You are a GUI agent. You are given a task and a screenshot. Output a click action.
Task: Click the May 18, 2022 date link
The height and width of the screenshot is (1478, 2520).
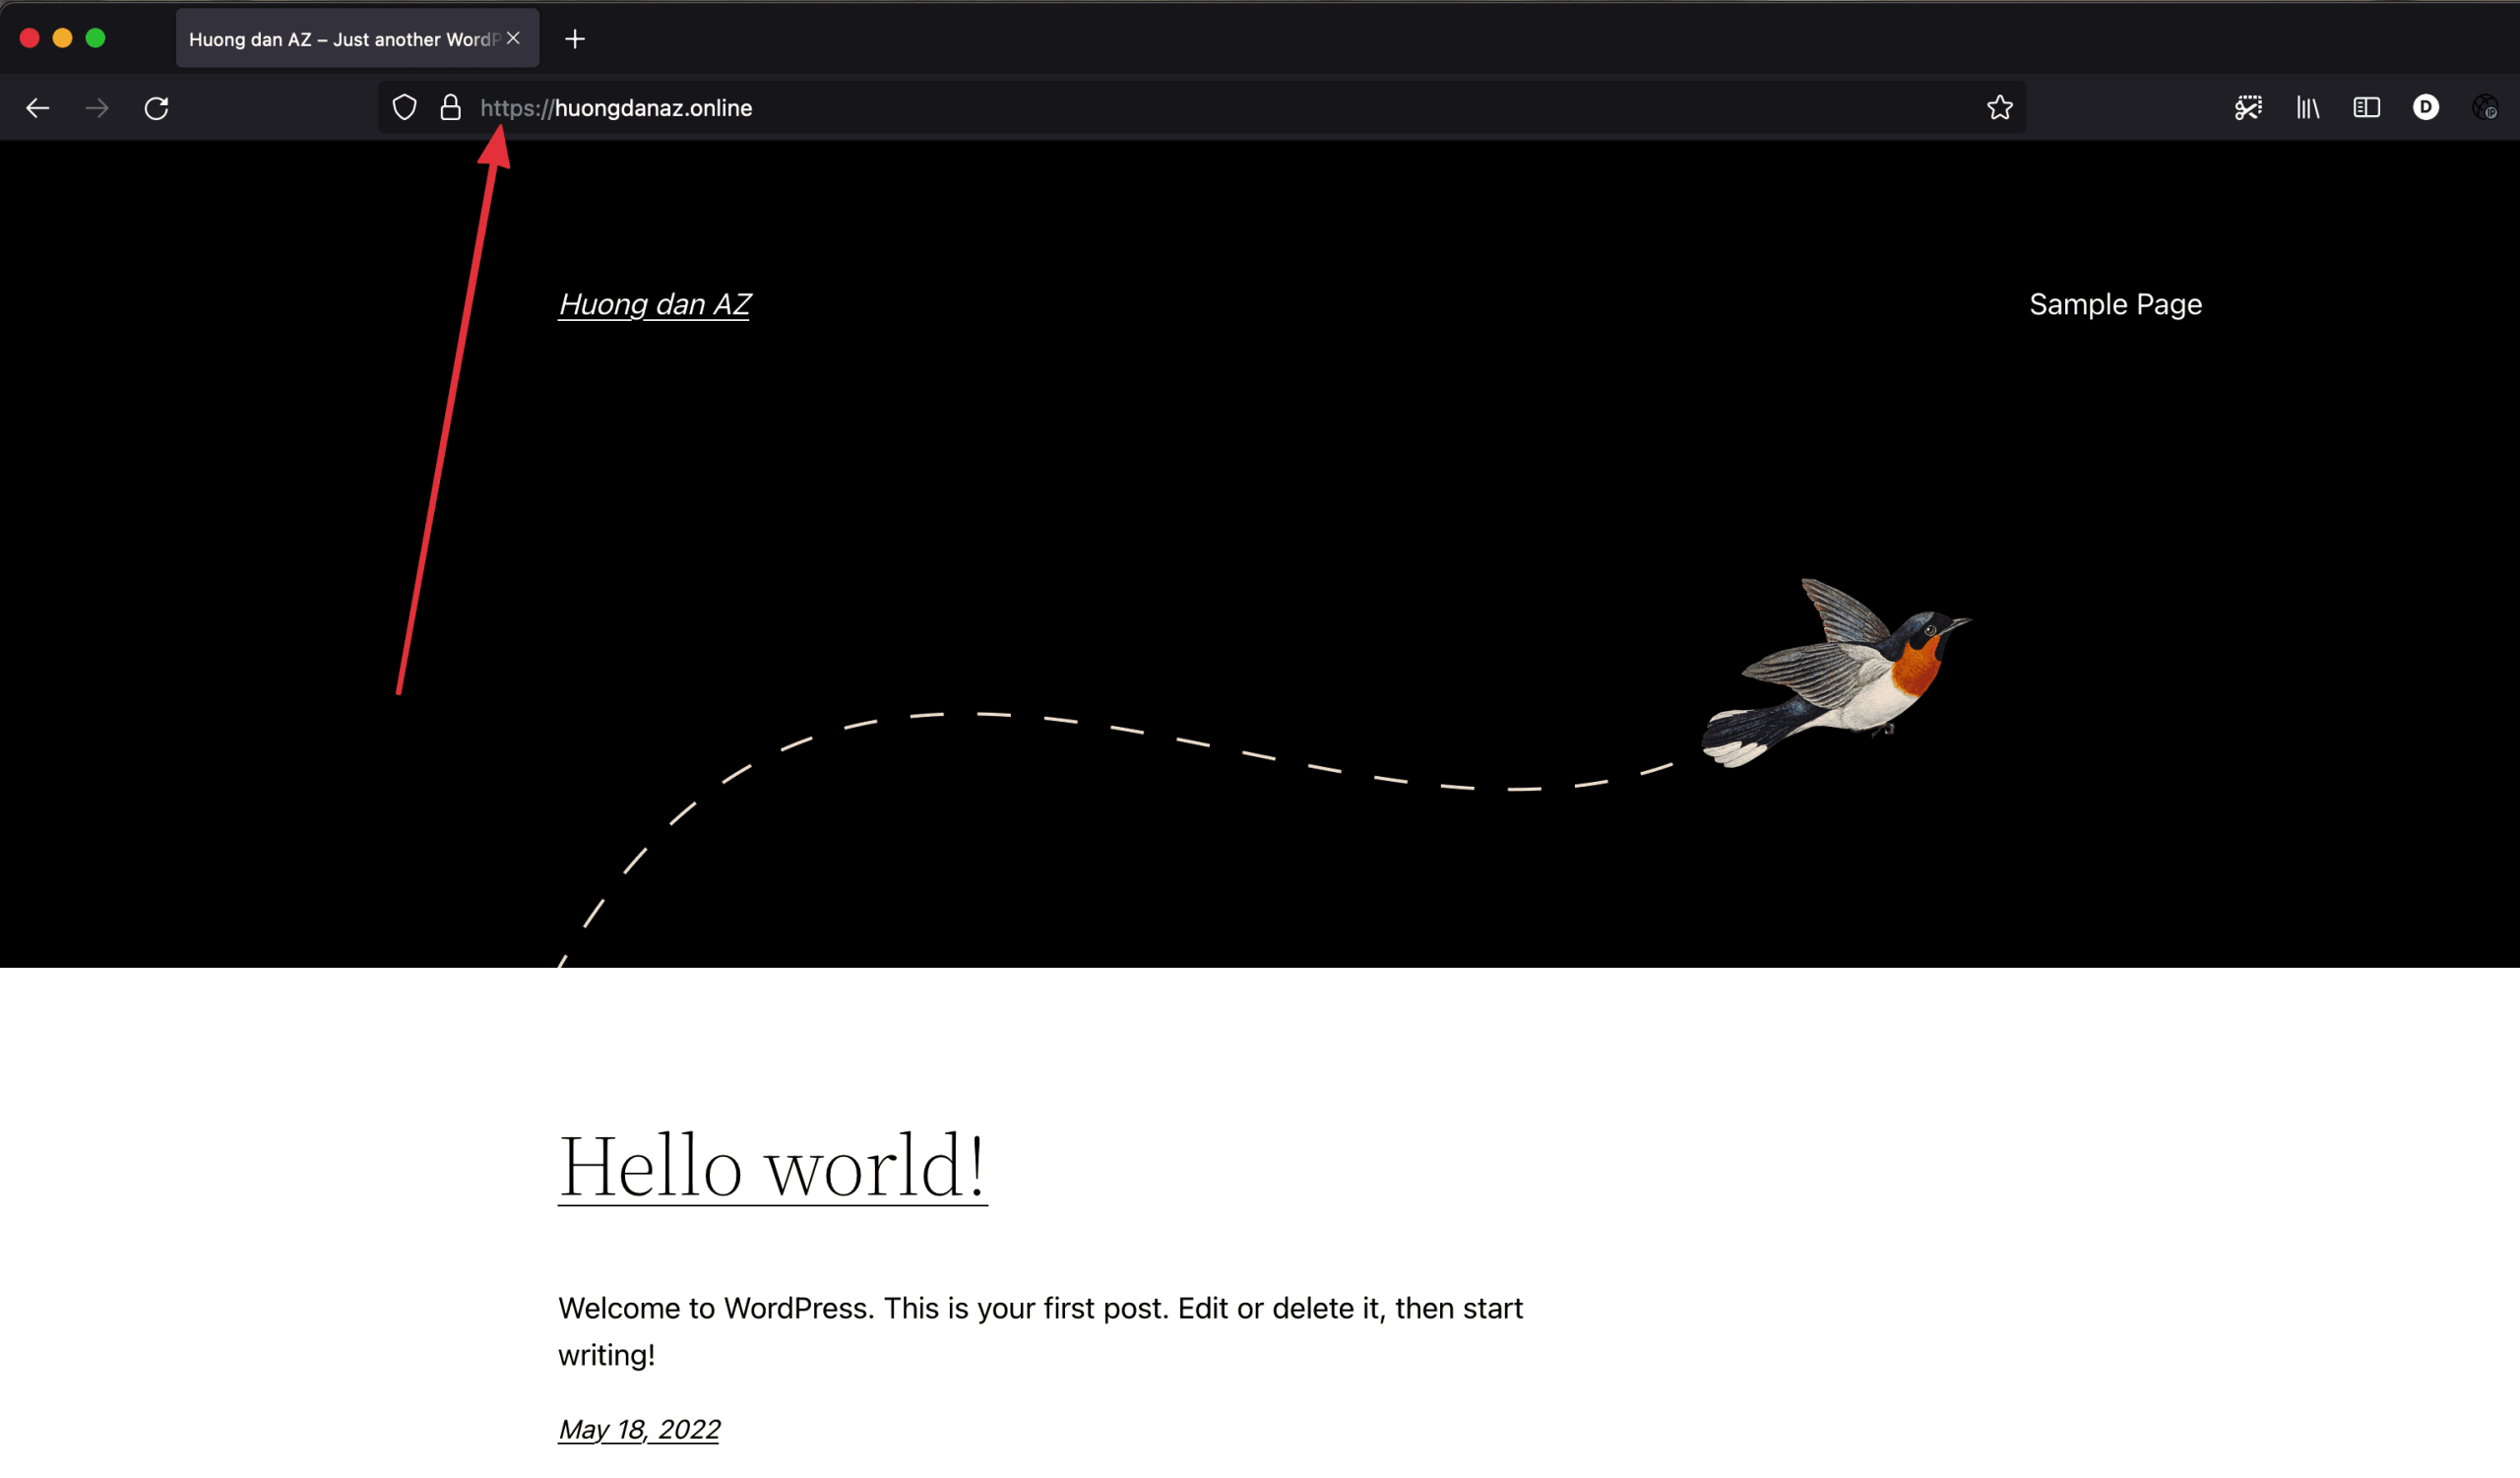point(639,1429)
